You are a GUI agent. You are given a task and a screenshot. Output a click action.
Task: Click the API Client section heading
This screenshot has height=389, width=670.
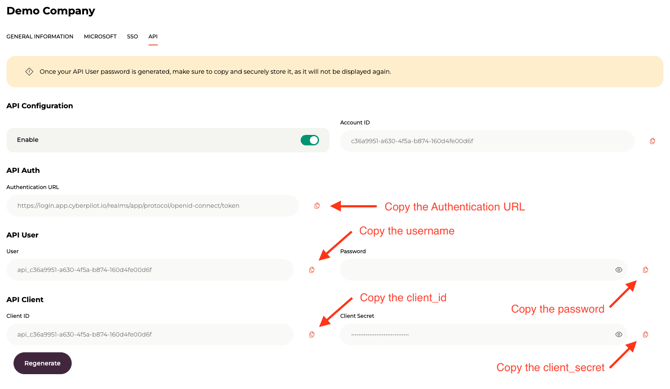coord(25,299)
